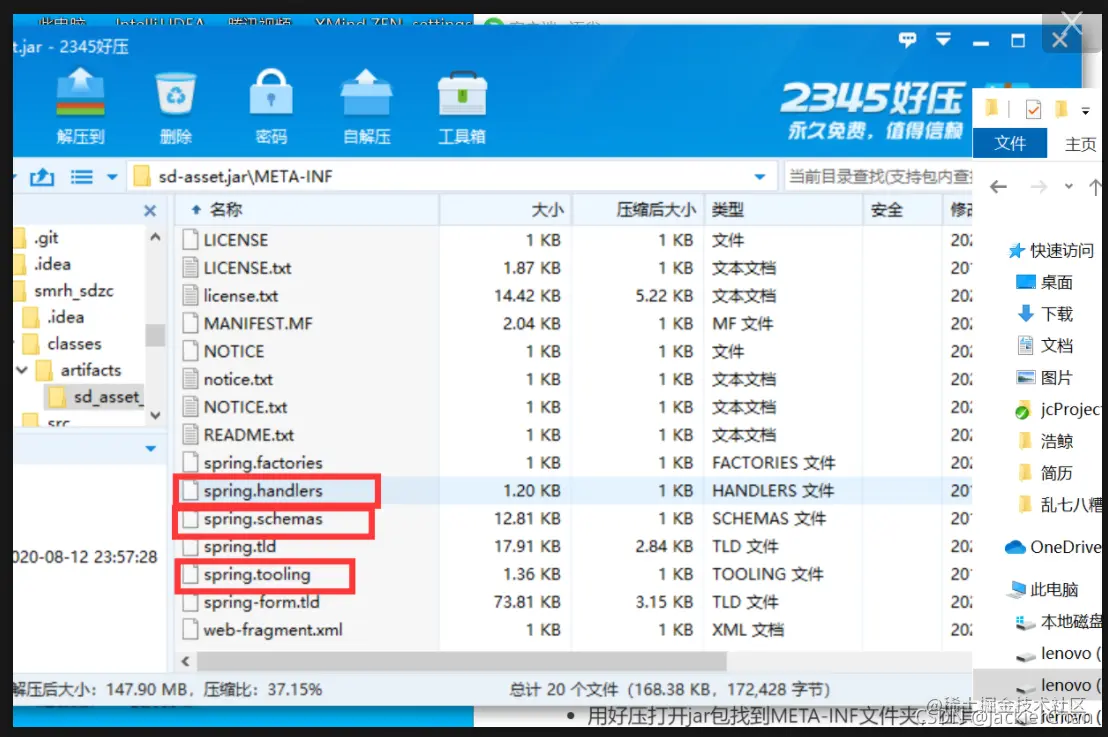Click the list view icon below the toolbar
Screen dimensions: 1108x737
pos(81,175)
